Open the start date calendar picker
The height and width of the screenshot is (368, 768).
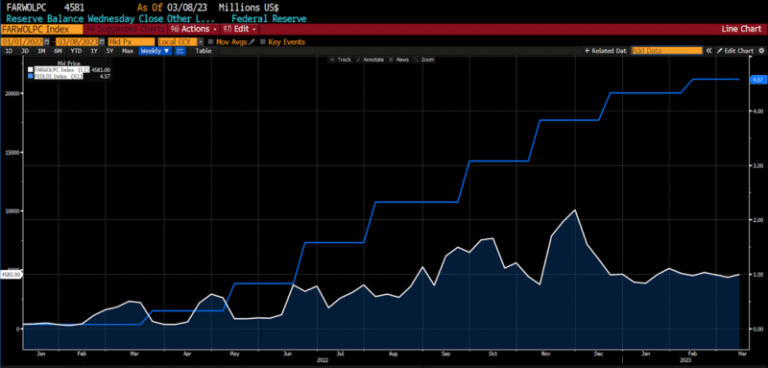click(47, 42)
